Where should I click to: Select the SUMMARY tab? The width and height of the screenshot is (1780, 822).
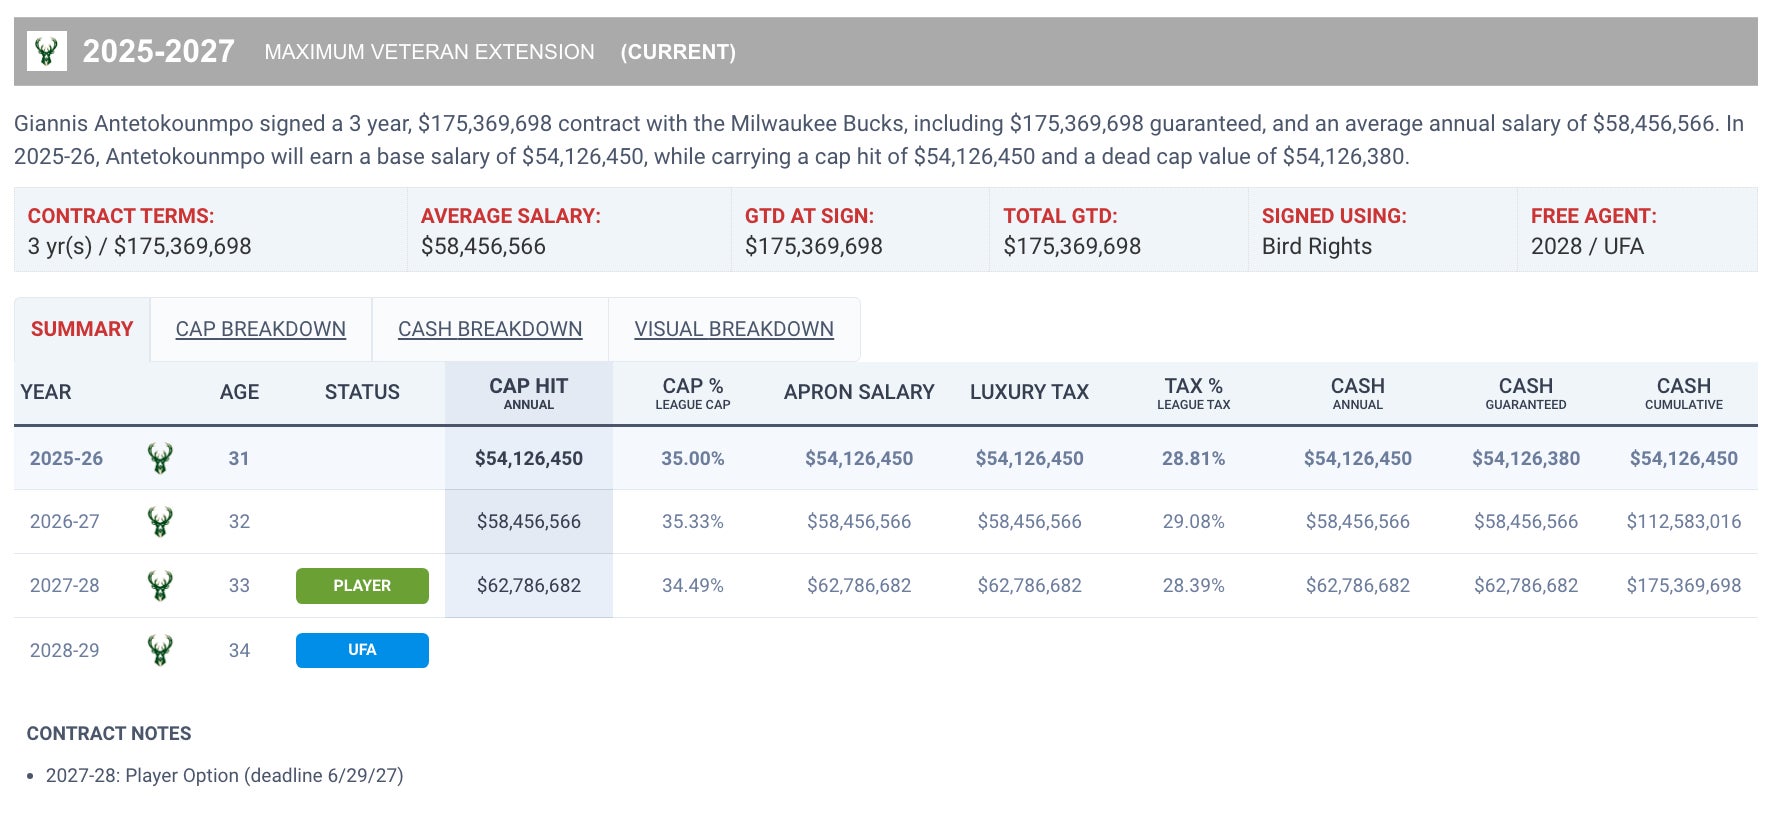click(x=82, y=329)
